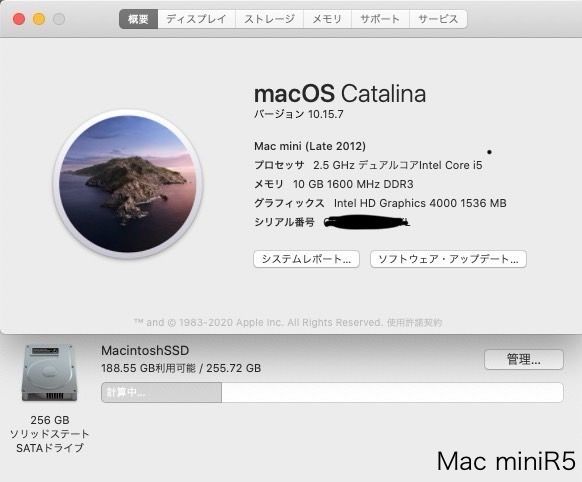This screenshot has height=482, width=582.
Task: Click the シリアル番号 serial number label
Action: 284,222
